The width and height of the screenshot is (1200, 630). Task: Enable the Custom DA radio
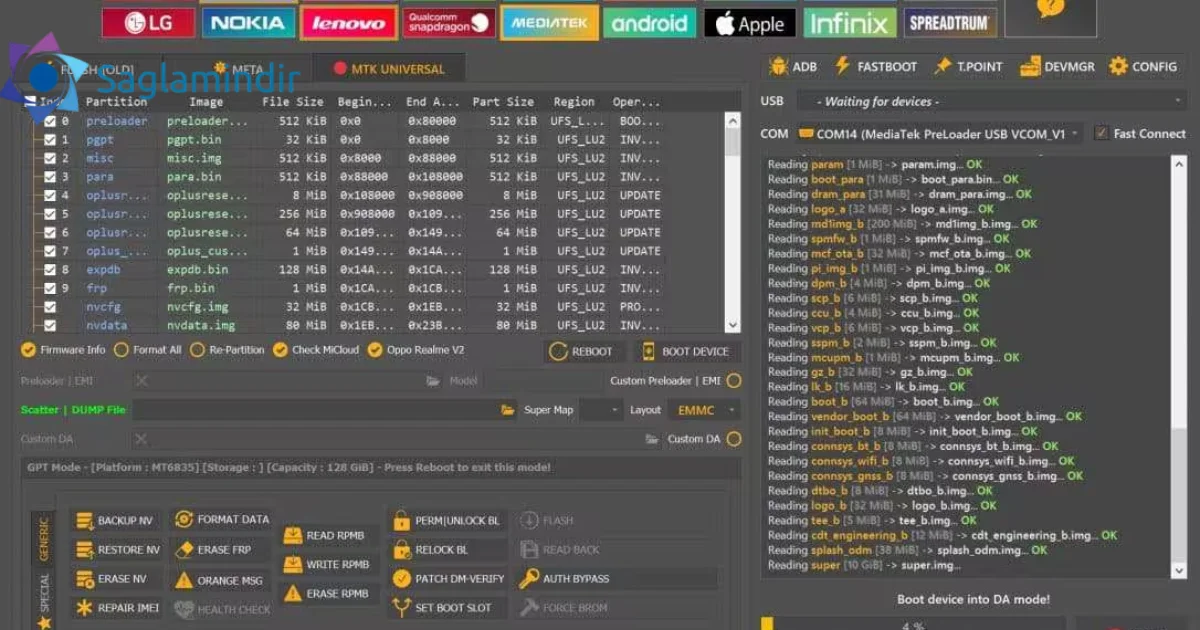click(734, 439)
